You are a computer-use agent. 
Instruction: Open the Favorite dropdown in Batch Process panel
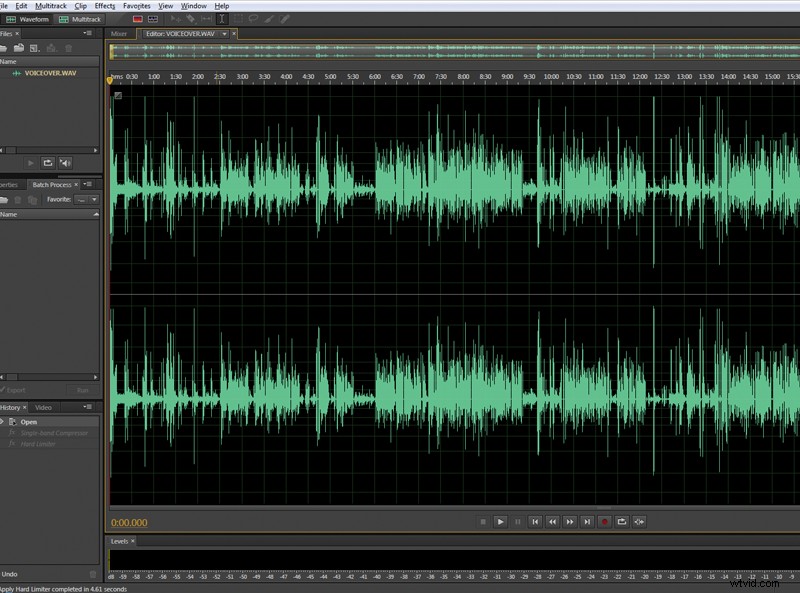tap(94, 199)
